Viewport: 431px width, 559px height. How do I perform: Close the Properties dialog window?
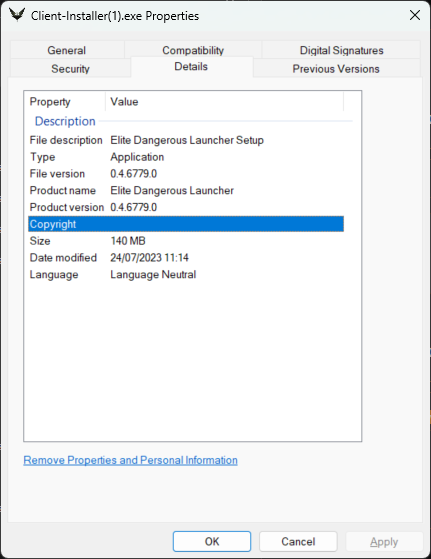tap(415, 15)
